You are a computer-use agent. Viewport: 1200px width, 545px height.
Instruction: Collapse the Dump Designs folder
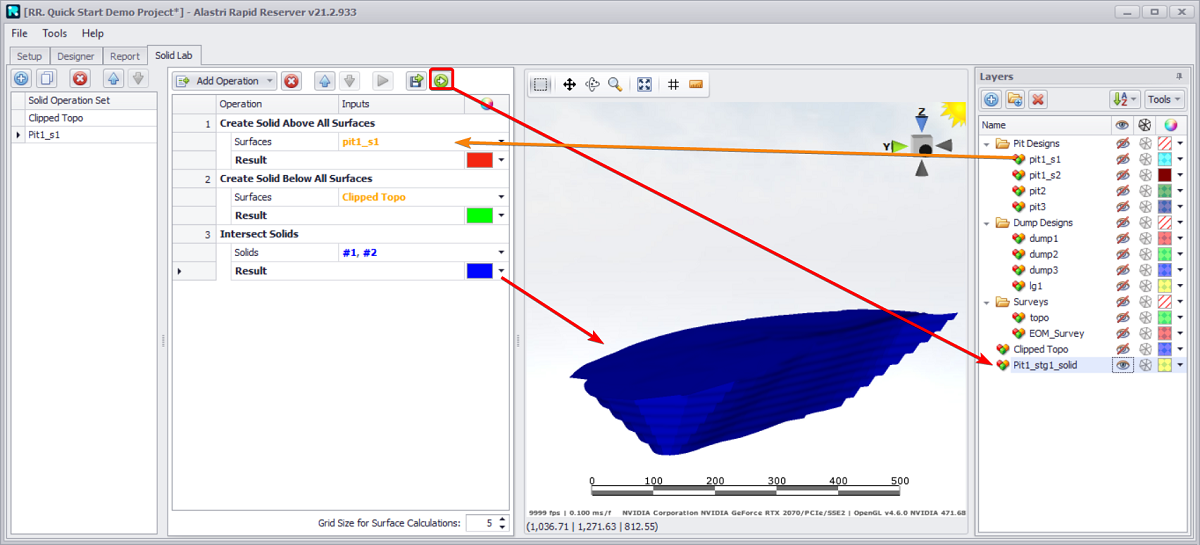988,223
